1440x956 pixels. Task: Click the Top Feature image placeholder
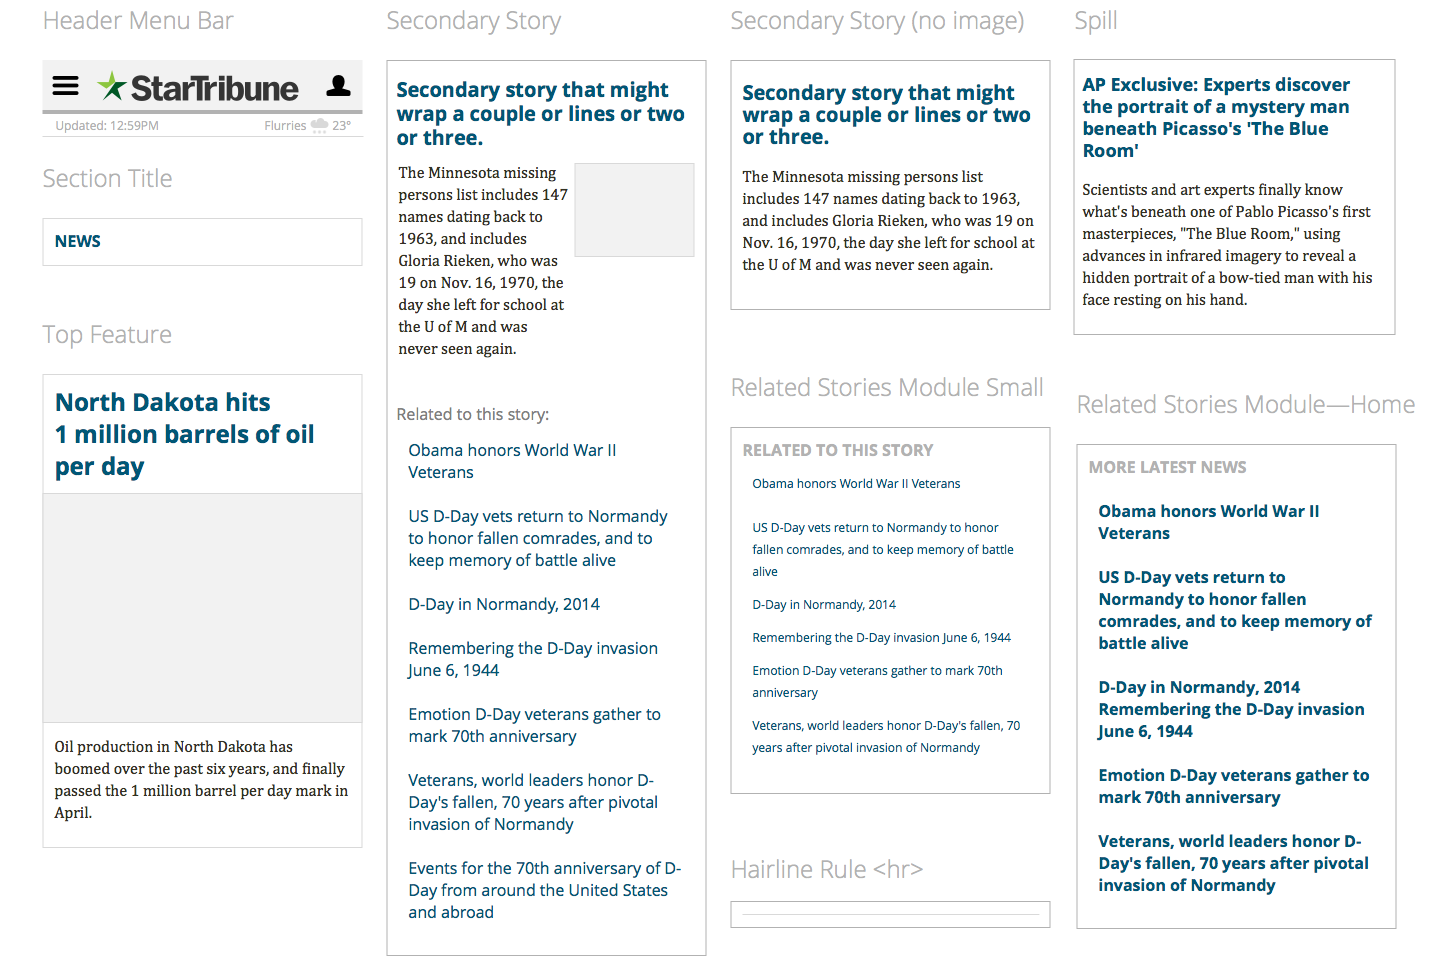pos(202,608)
